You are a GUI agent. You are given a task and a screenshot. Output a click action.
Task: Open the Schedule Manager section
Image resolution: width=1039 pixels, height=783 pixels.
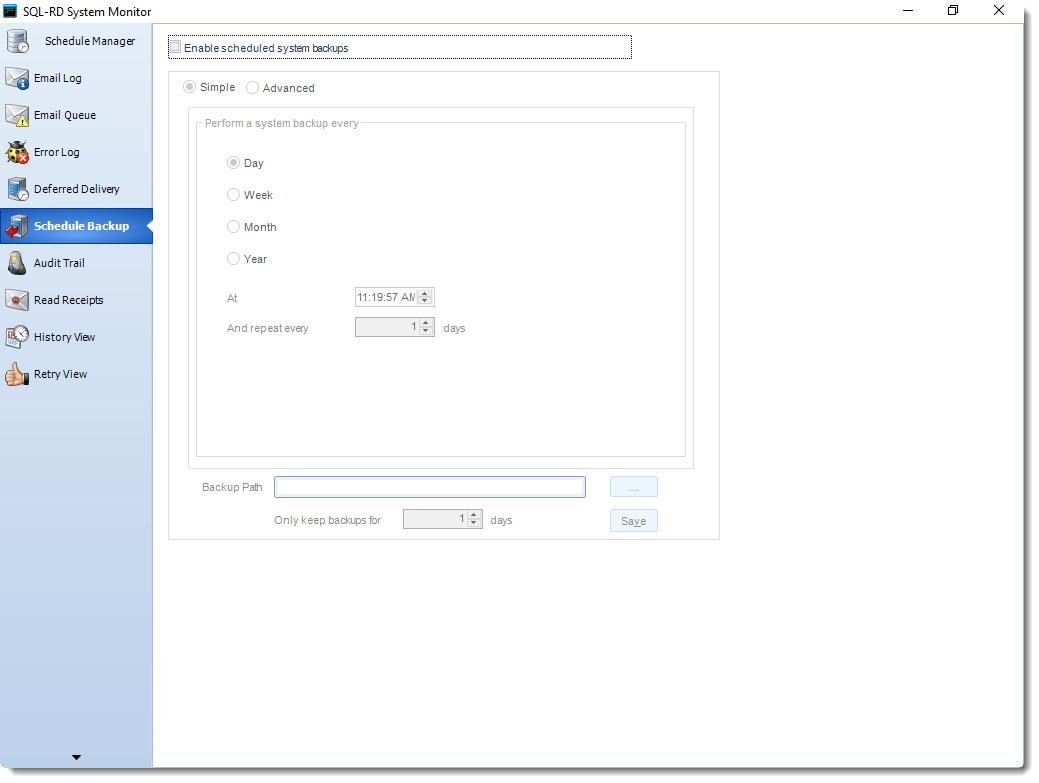pos(89,41)
